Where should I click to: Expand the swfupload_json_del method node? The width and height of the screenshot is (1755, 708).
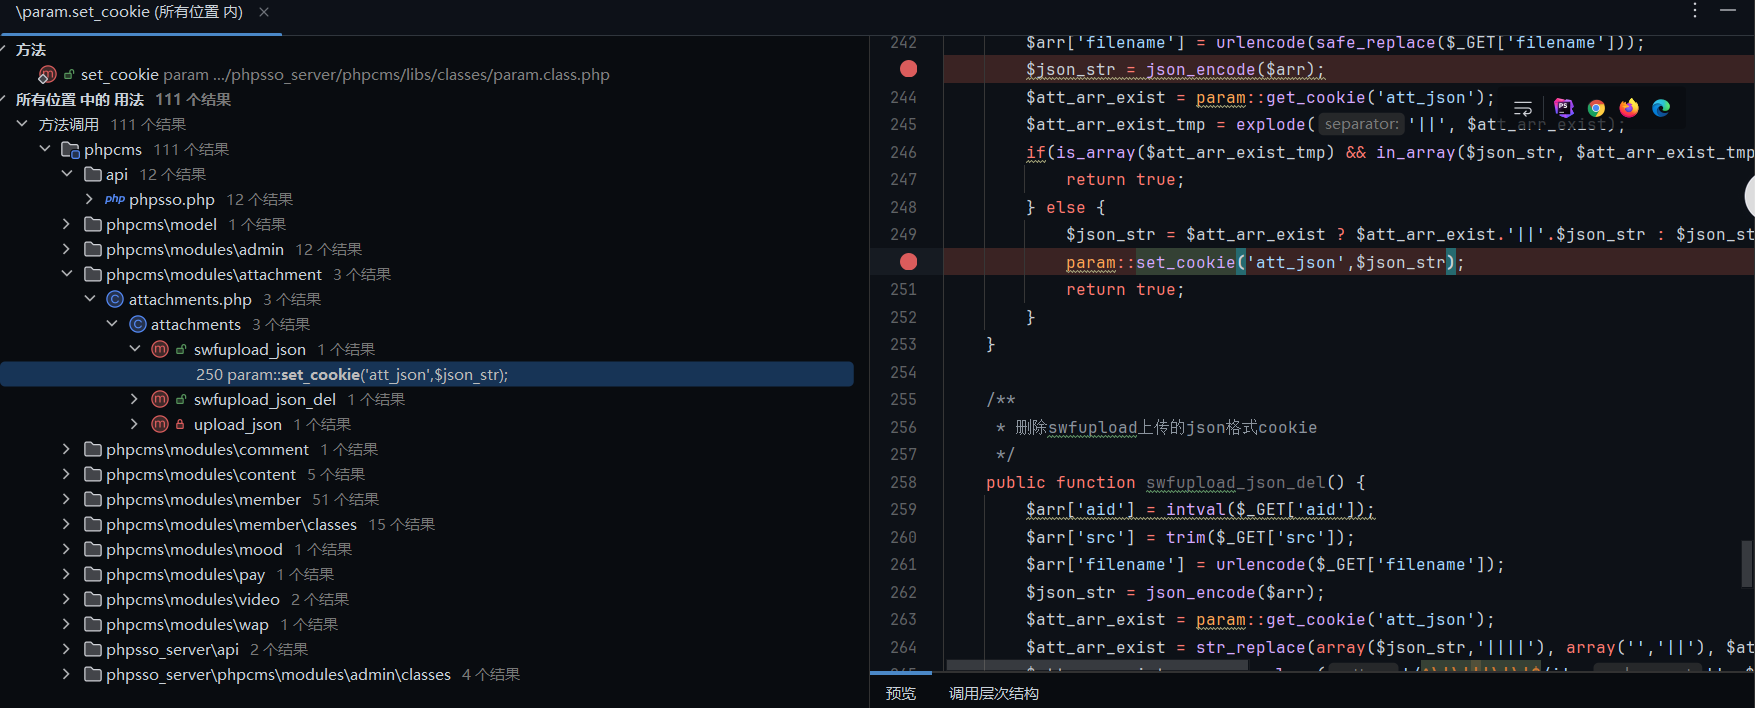pos(135,399)
